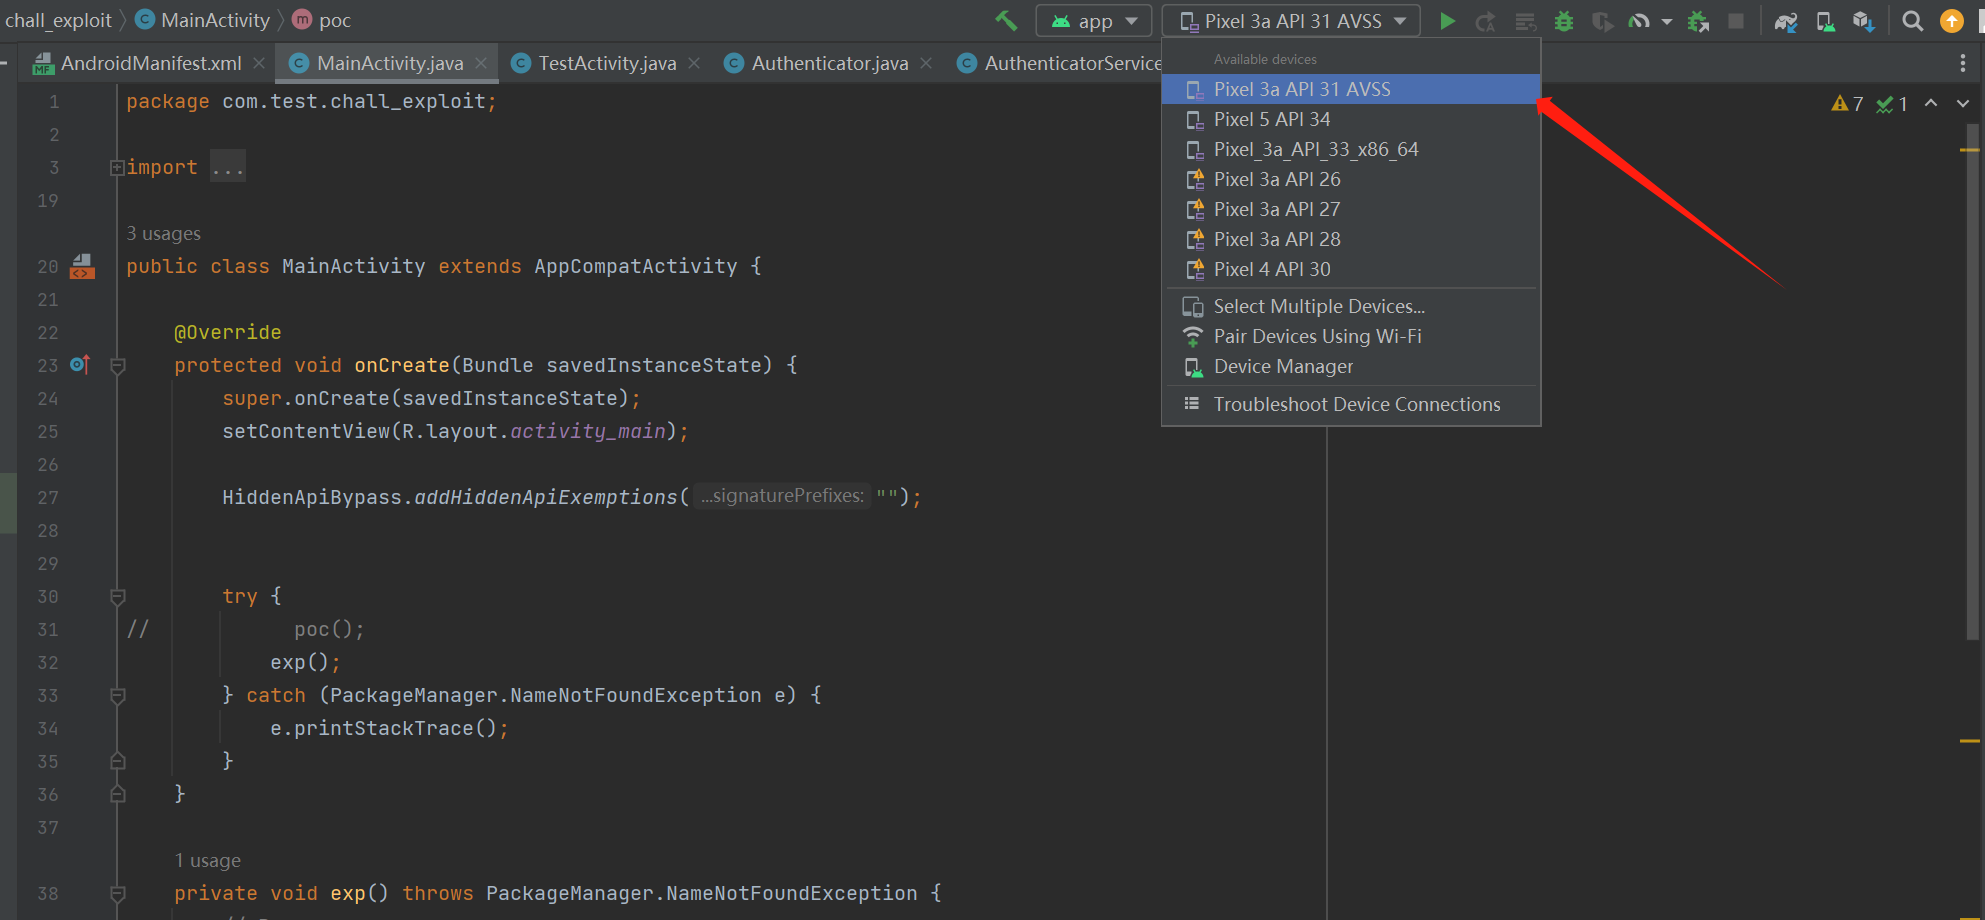The width and height of the screenshot is (1985, 920).
Task: Select Pixel 3a API 28 device
Action: point(1350,239)
